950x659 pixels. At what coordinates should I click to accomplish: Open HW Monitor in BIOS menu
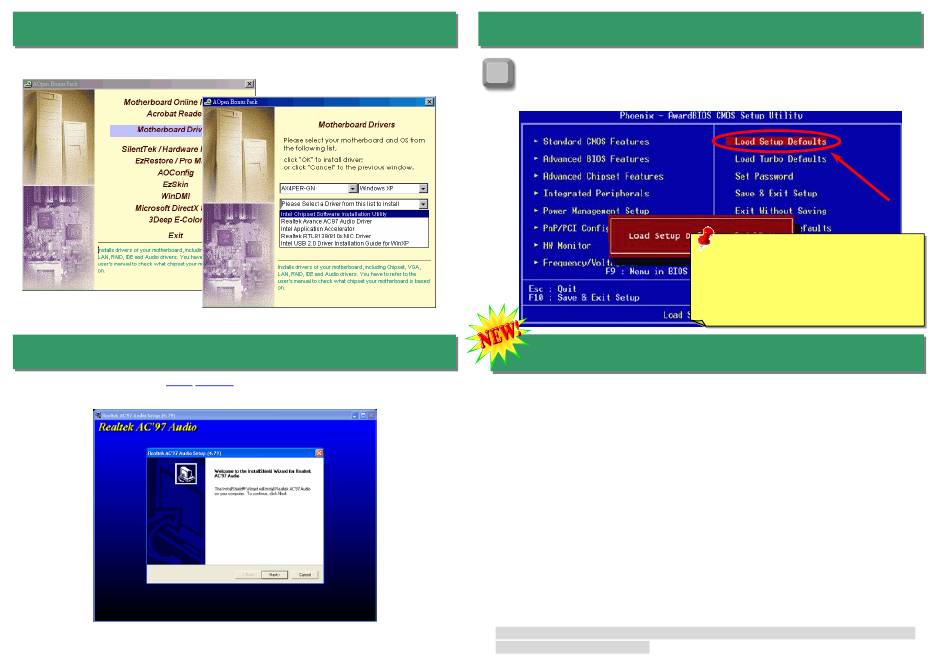pyautogui.click(x=566, y=245)
